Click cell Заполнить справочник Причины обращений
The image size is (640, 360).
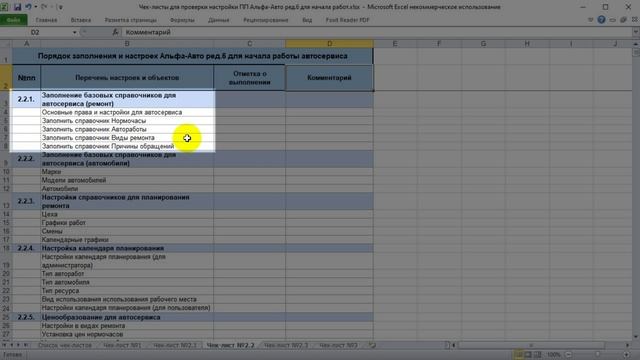click(x=127, y=146)
